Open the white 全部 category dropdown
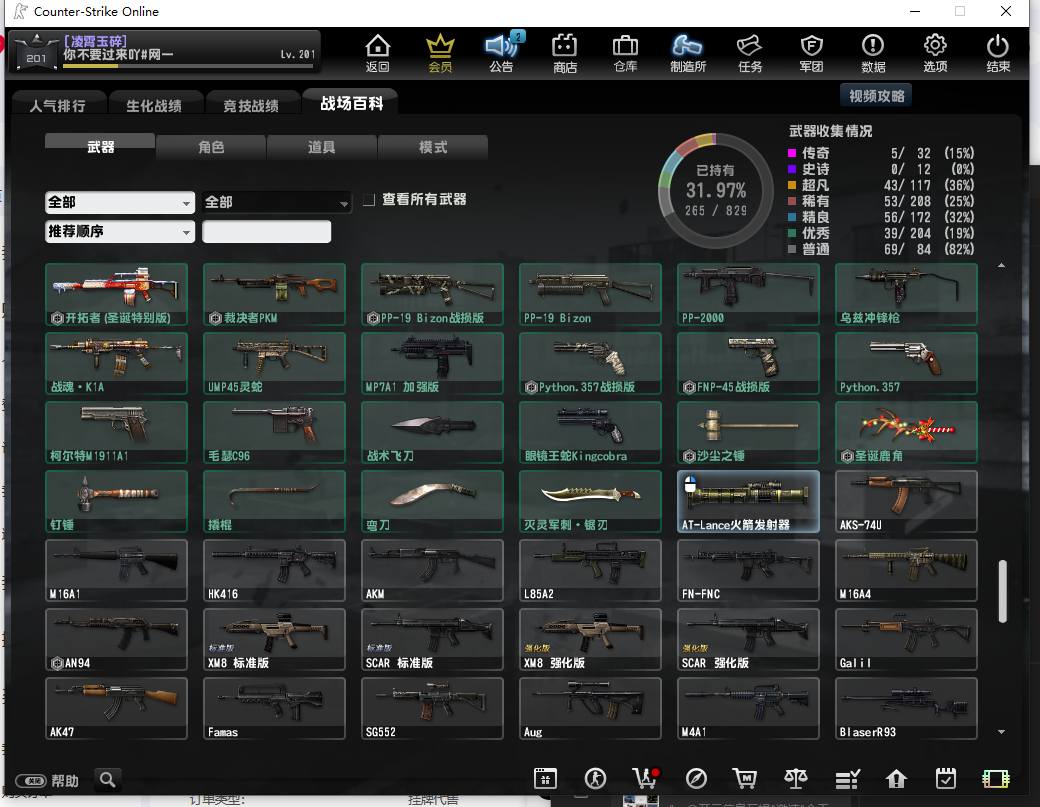The width and height of the screenshot is (1040, 807). (x=120, y=202)
